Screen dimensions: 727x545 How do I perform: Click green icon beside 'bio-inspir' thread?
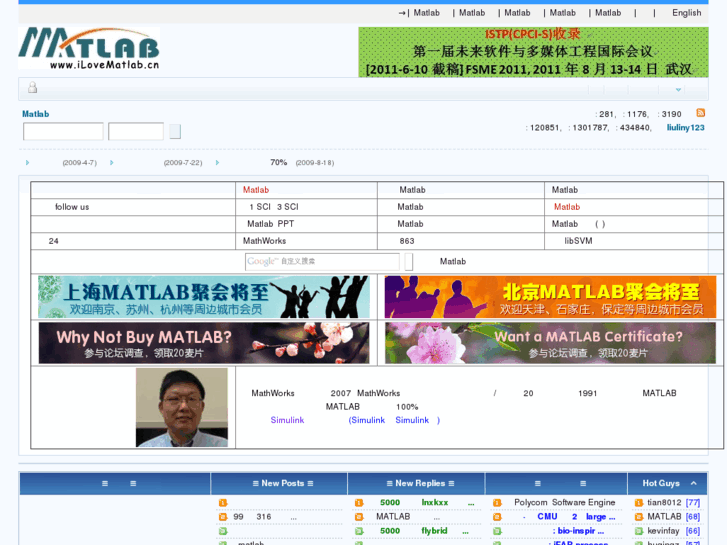tap(497, 531)
